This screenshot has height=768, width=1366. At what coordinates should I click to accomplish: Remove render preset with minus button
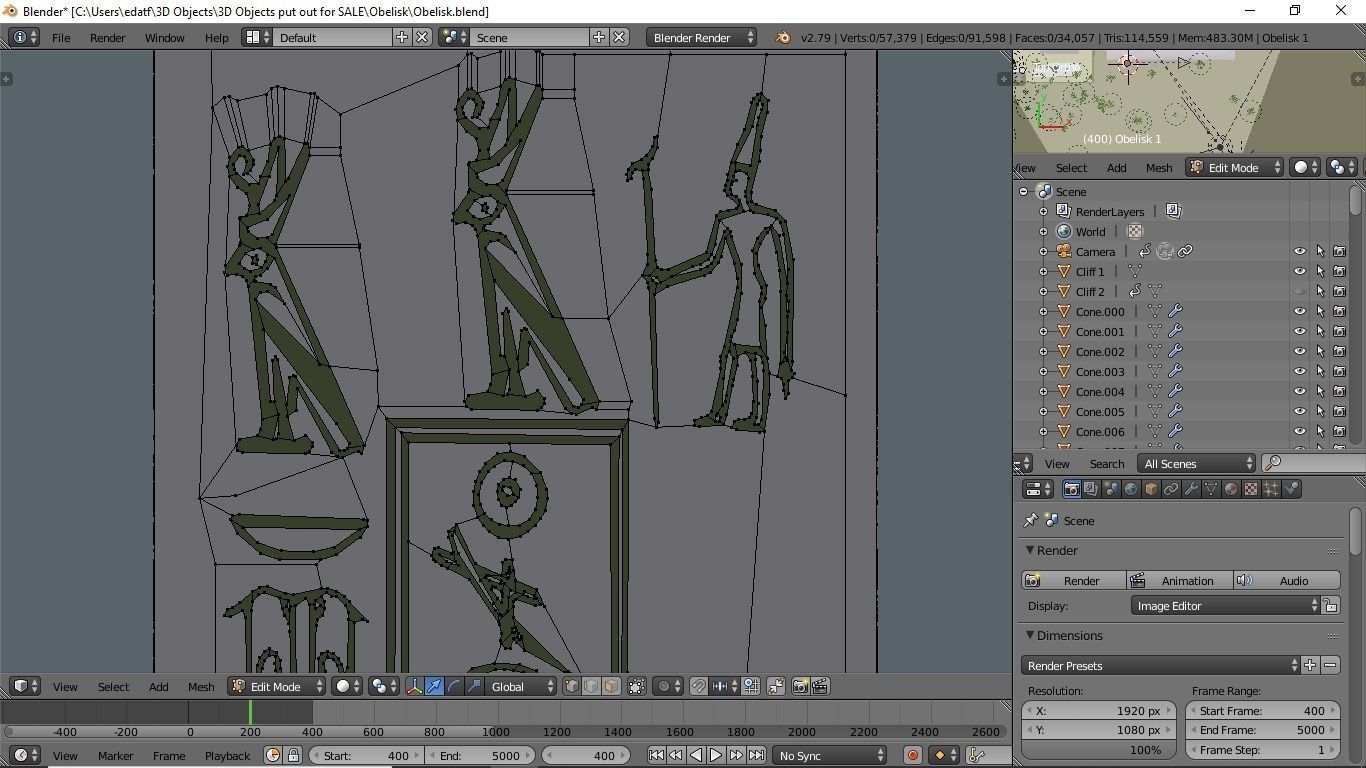[1330, 666]
